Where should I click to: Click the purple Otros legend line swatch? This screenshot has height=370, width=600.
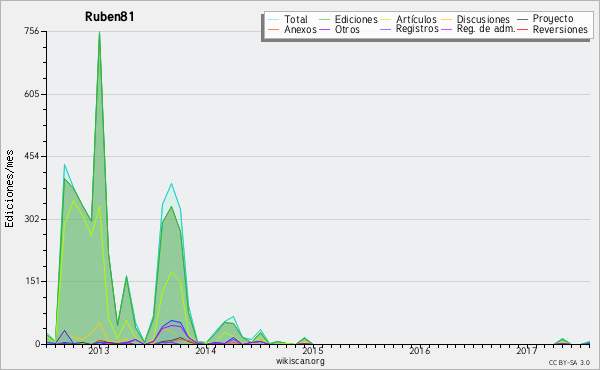324,29
